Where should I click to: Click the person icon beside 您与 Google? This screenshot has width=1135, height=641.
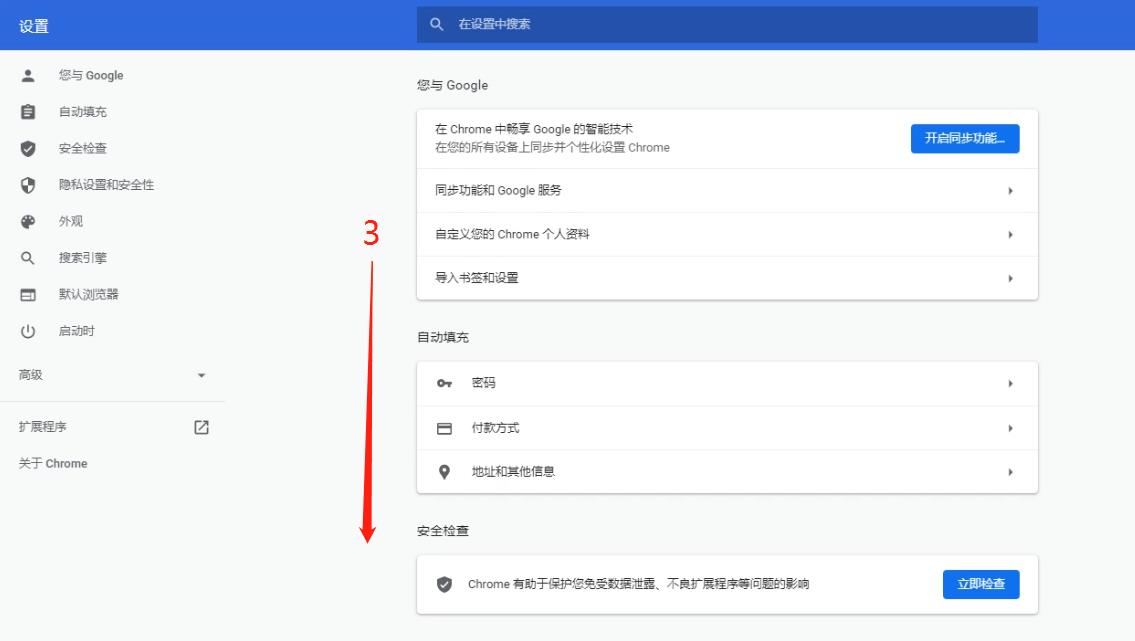coord(28,75)
